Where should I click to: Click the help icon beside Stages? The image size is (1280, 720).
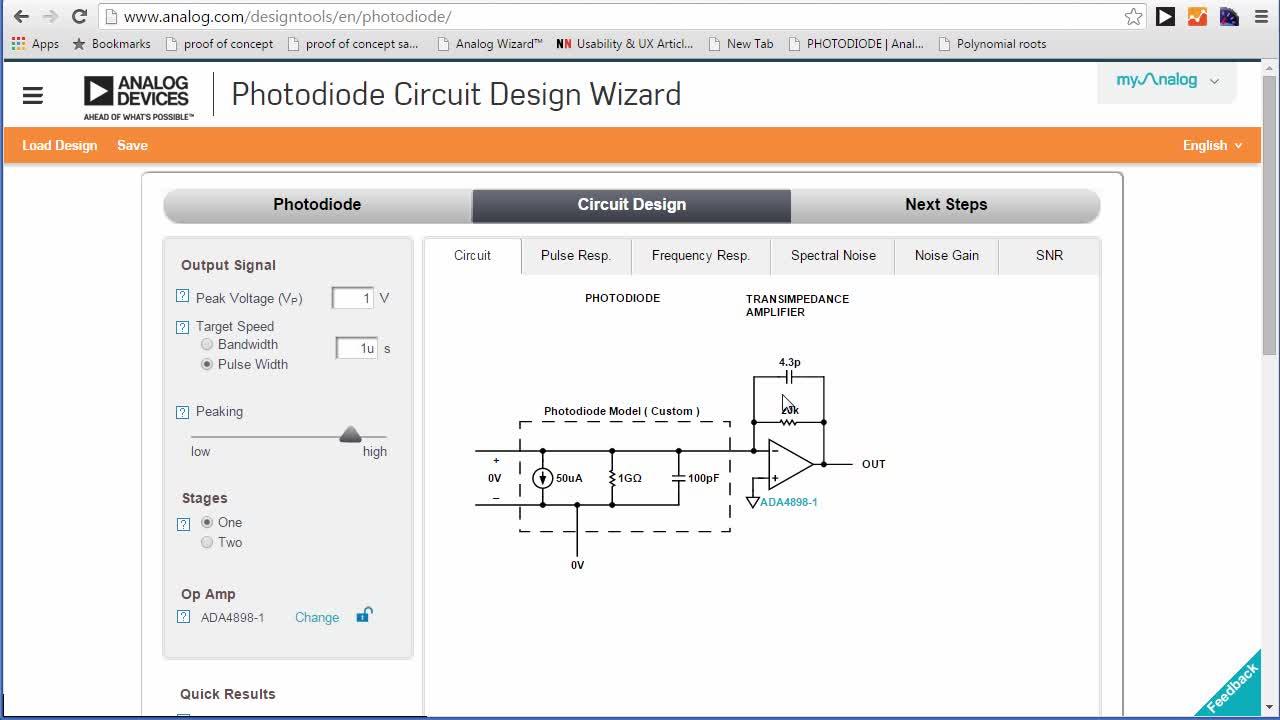point(182,523)
